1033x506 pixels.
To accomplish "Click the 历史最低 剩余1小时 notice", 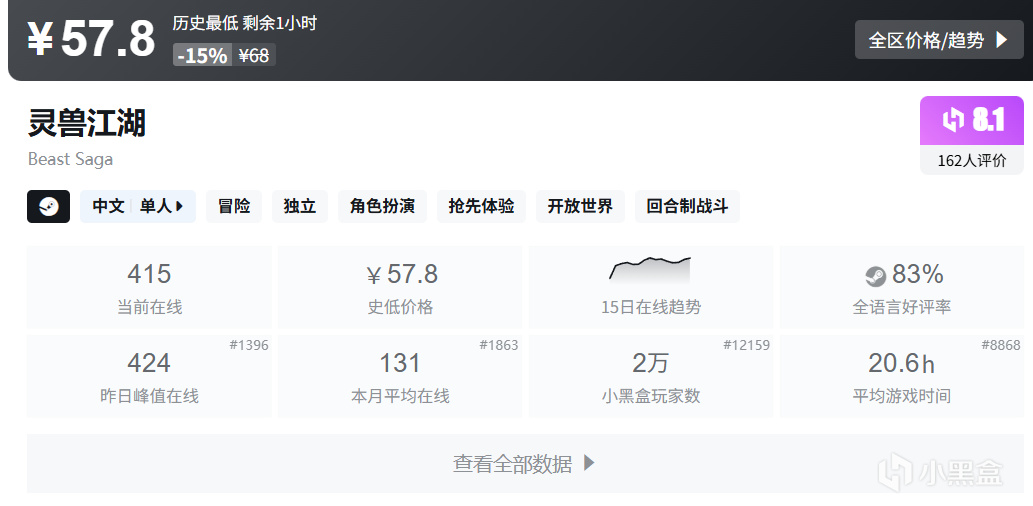I will click(x=244, y=24).
